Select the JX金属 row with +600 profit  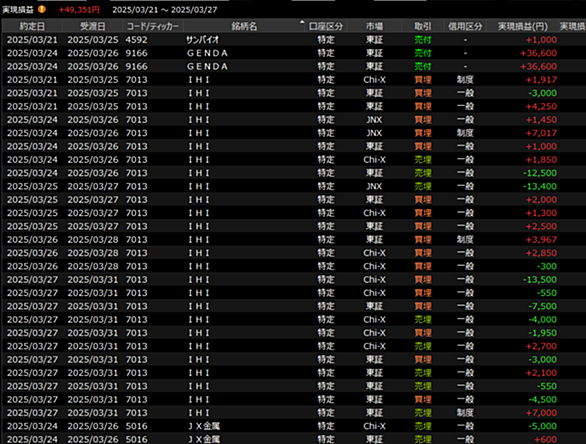click(x=293, y=439)
